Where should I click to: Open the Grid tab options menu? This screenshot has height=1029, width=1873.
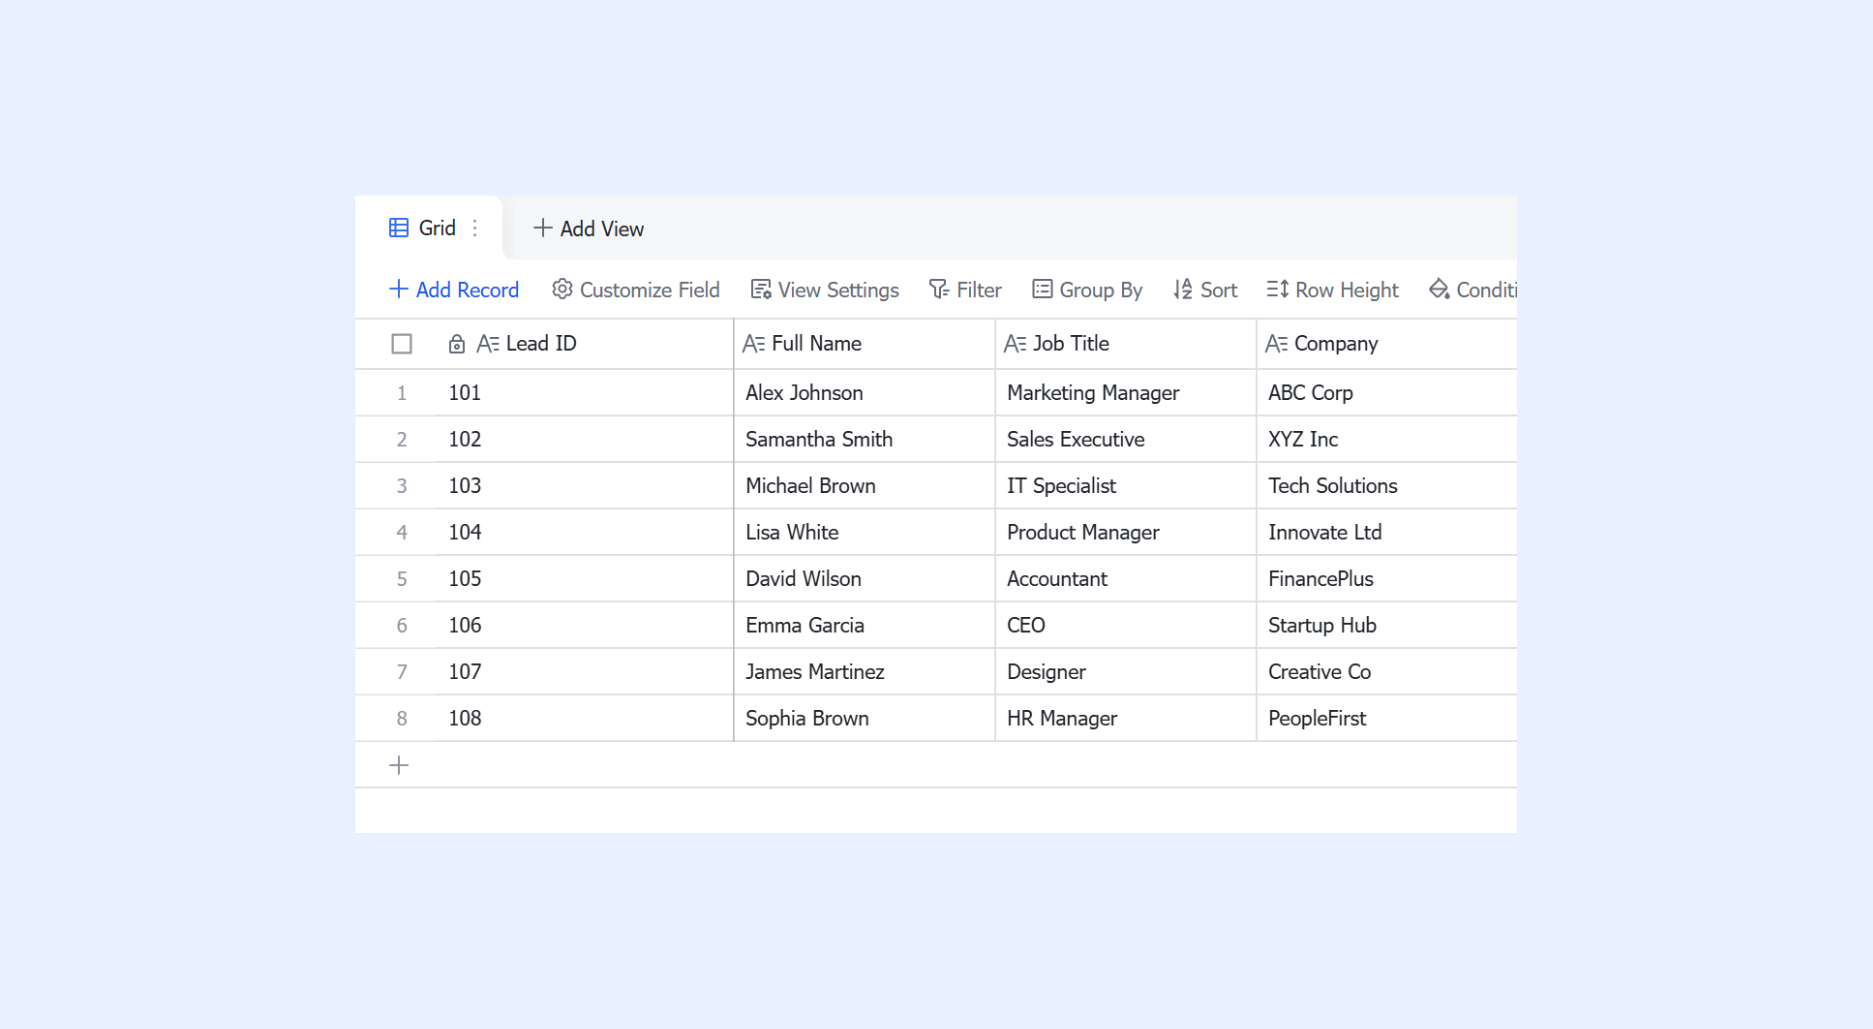click(475, 228)
